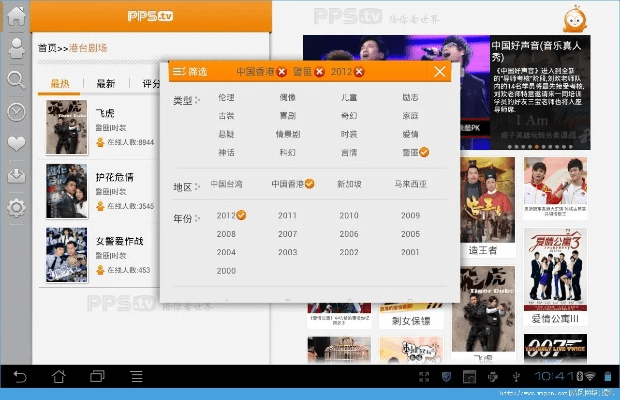The width and height of the screenshot is (620, 400).
Task: Open watch history clock icon
Action: tap(16, 112)
